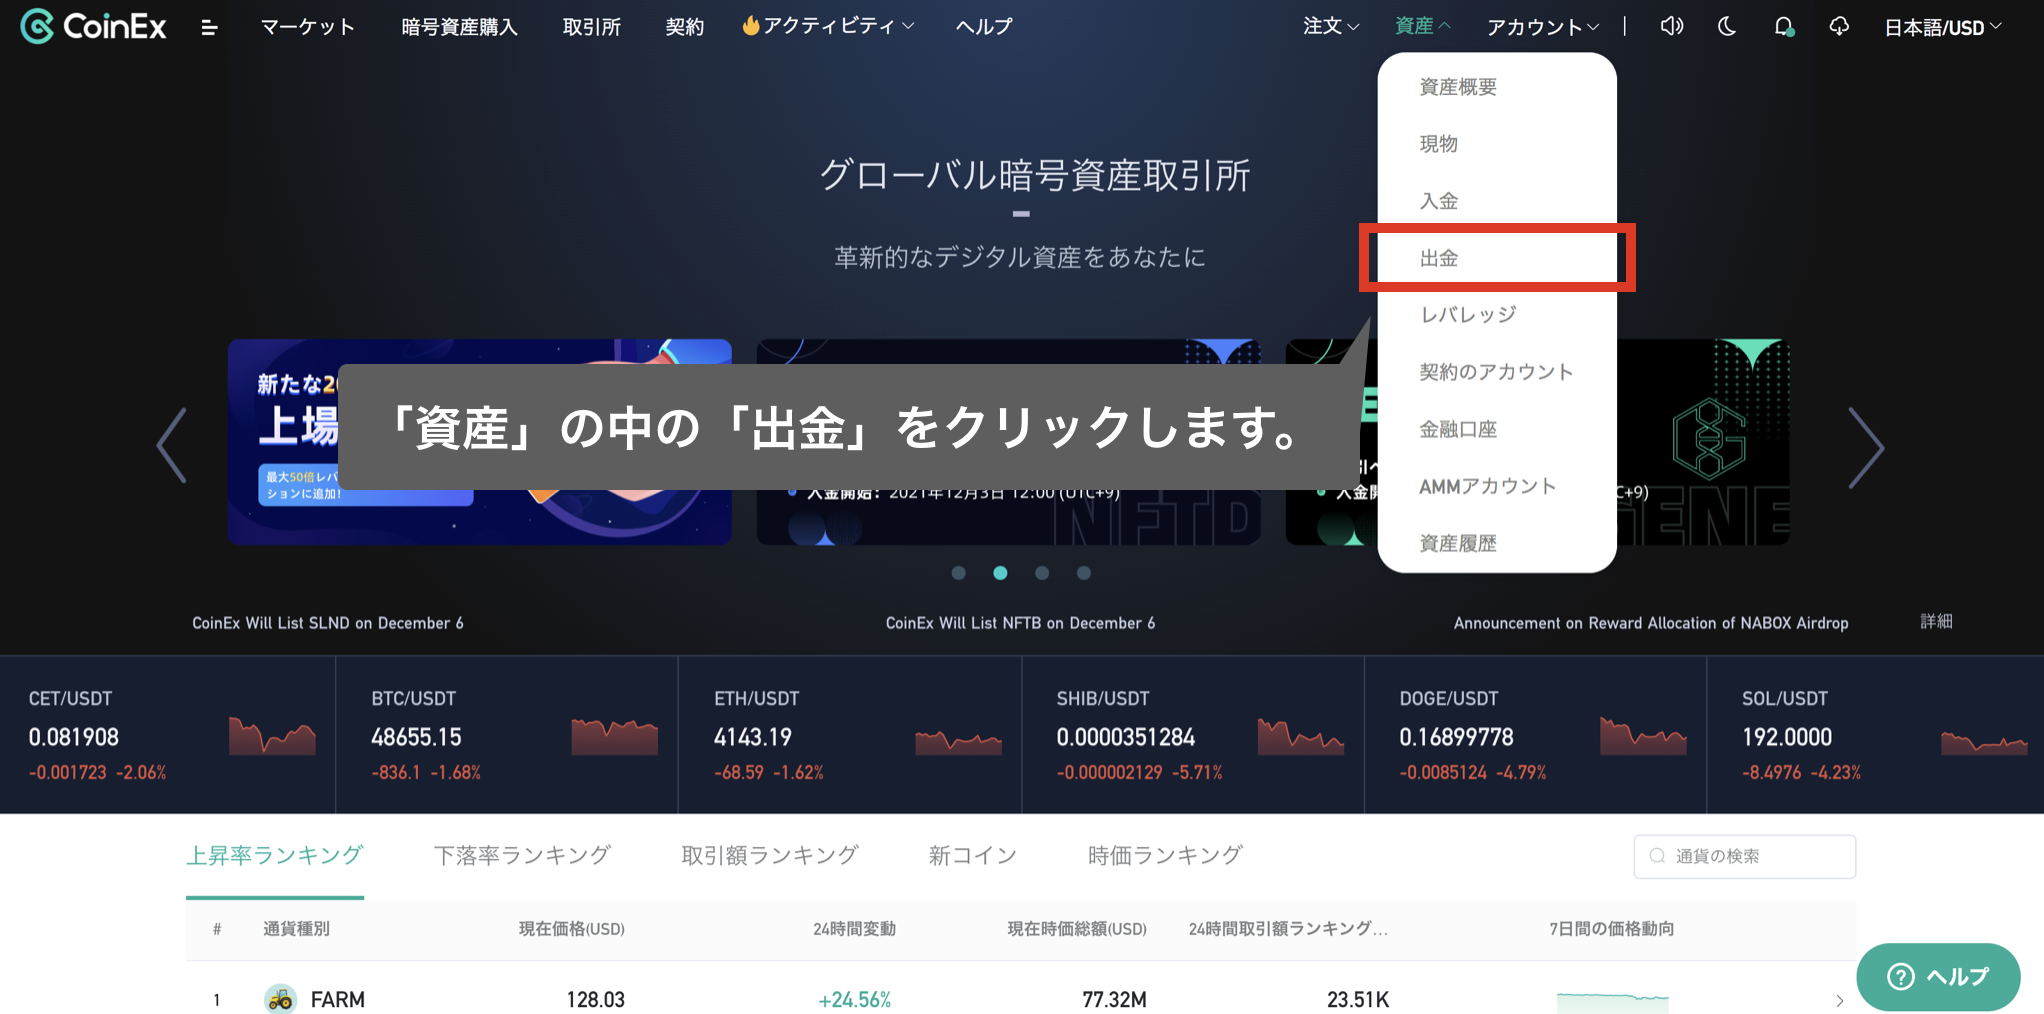Open SOL/USDT ticker card
The height and width of the screenshot is (1014, 2044).
pyautogui.click(x=1876, y=735)
